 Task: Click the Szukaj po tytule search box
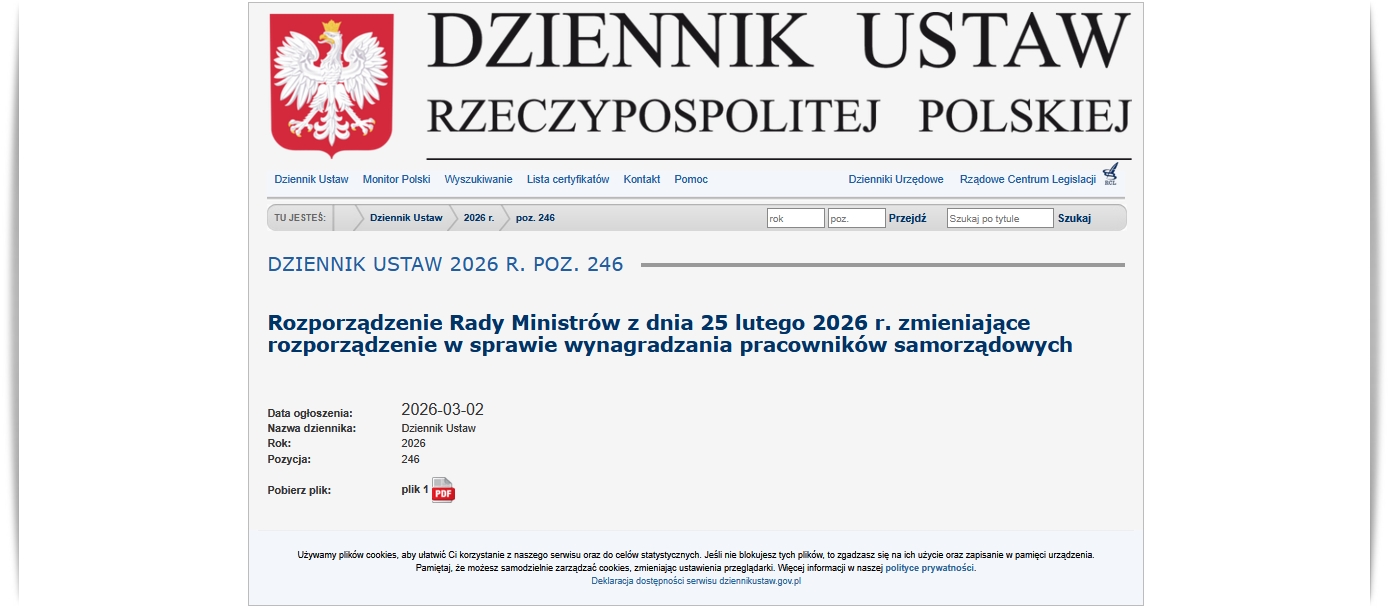pyautogui.click(x=999, y=218)
